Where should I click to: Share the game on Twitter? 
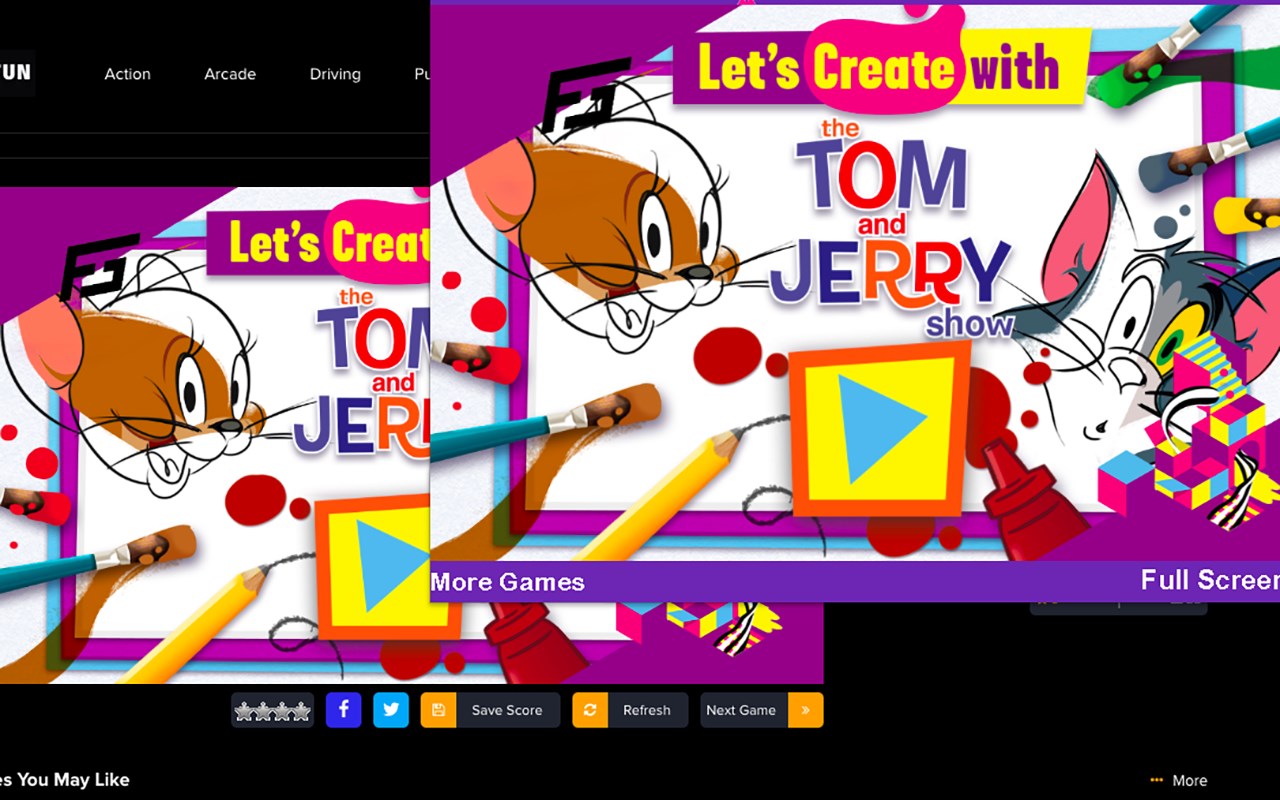coord(391,710)
